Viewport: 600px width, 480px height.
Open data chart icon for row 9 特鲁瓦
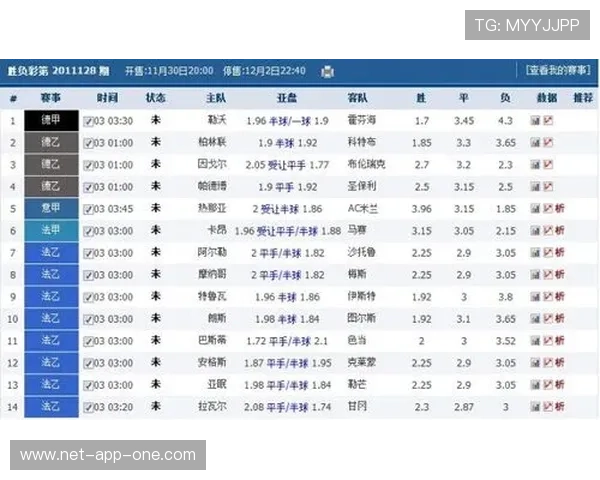[x=535, y=297]
